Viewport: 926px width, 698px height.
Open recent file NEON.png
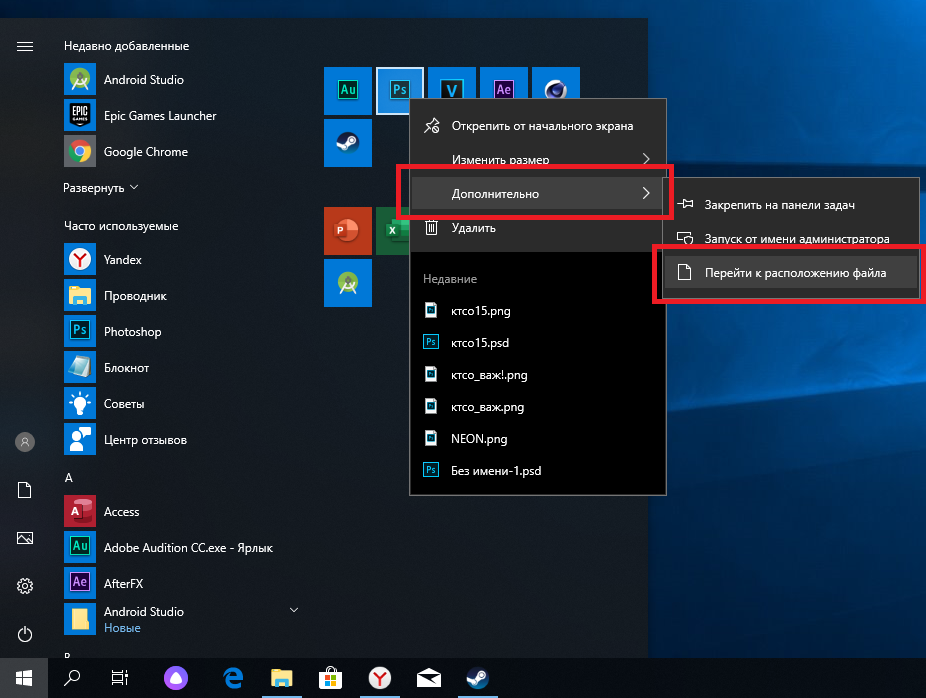pyautogui.click(x=538, y=438)
